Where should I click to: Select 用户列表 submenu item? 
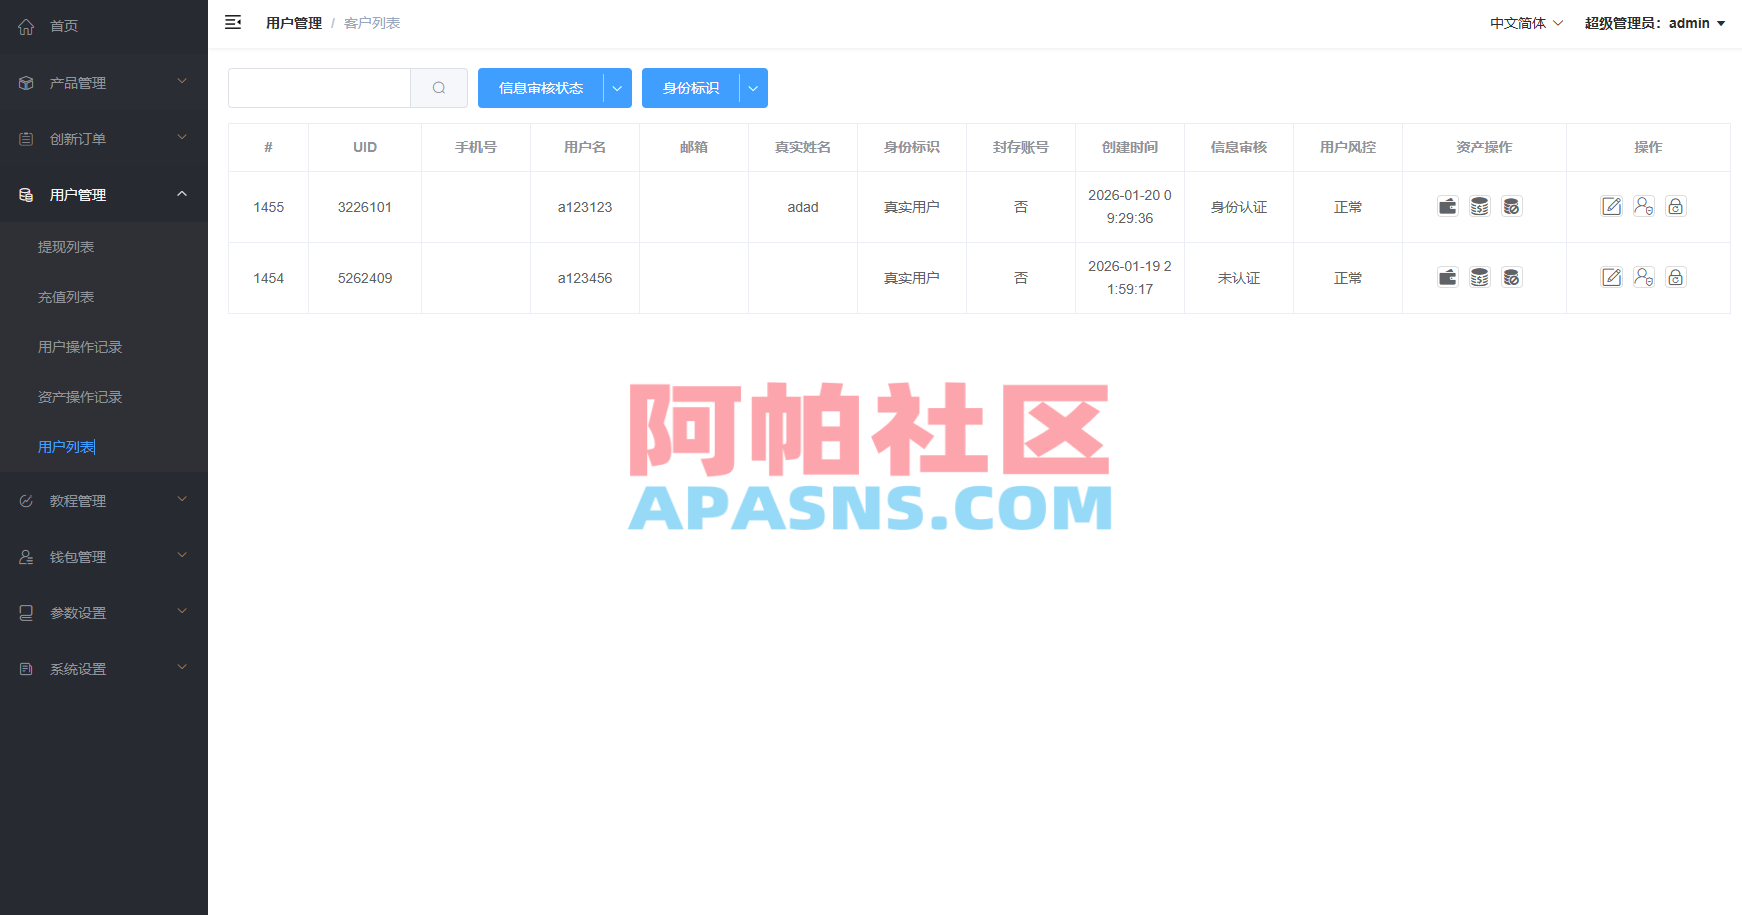coord(104,447)
